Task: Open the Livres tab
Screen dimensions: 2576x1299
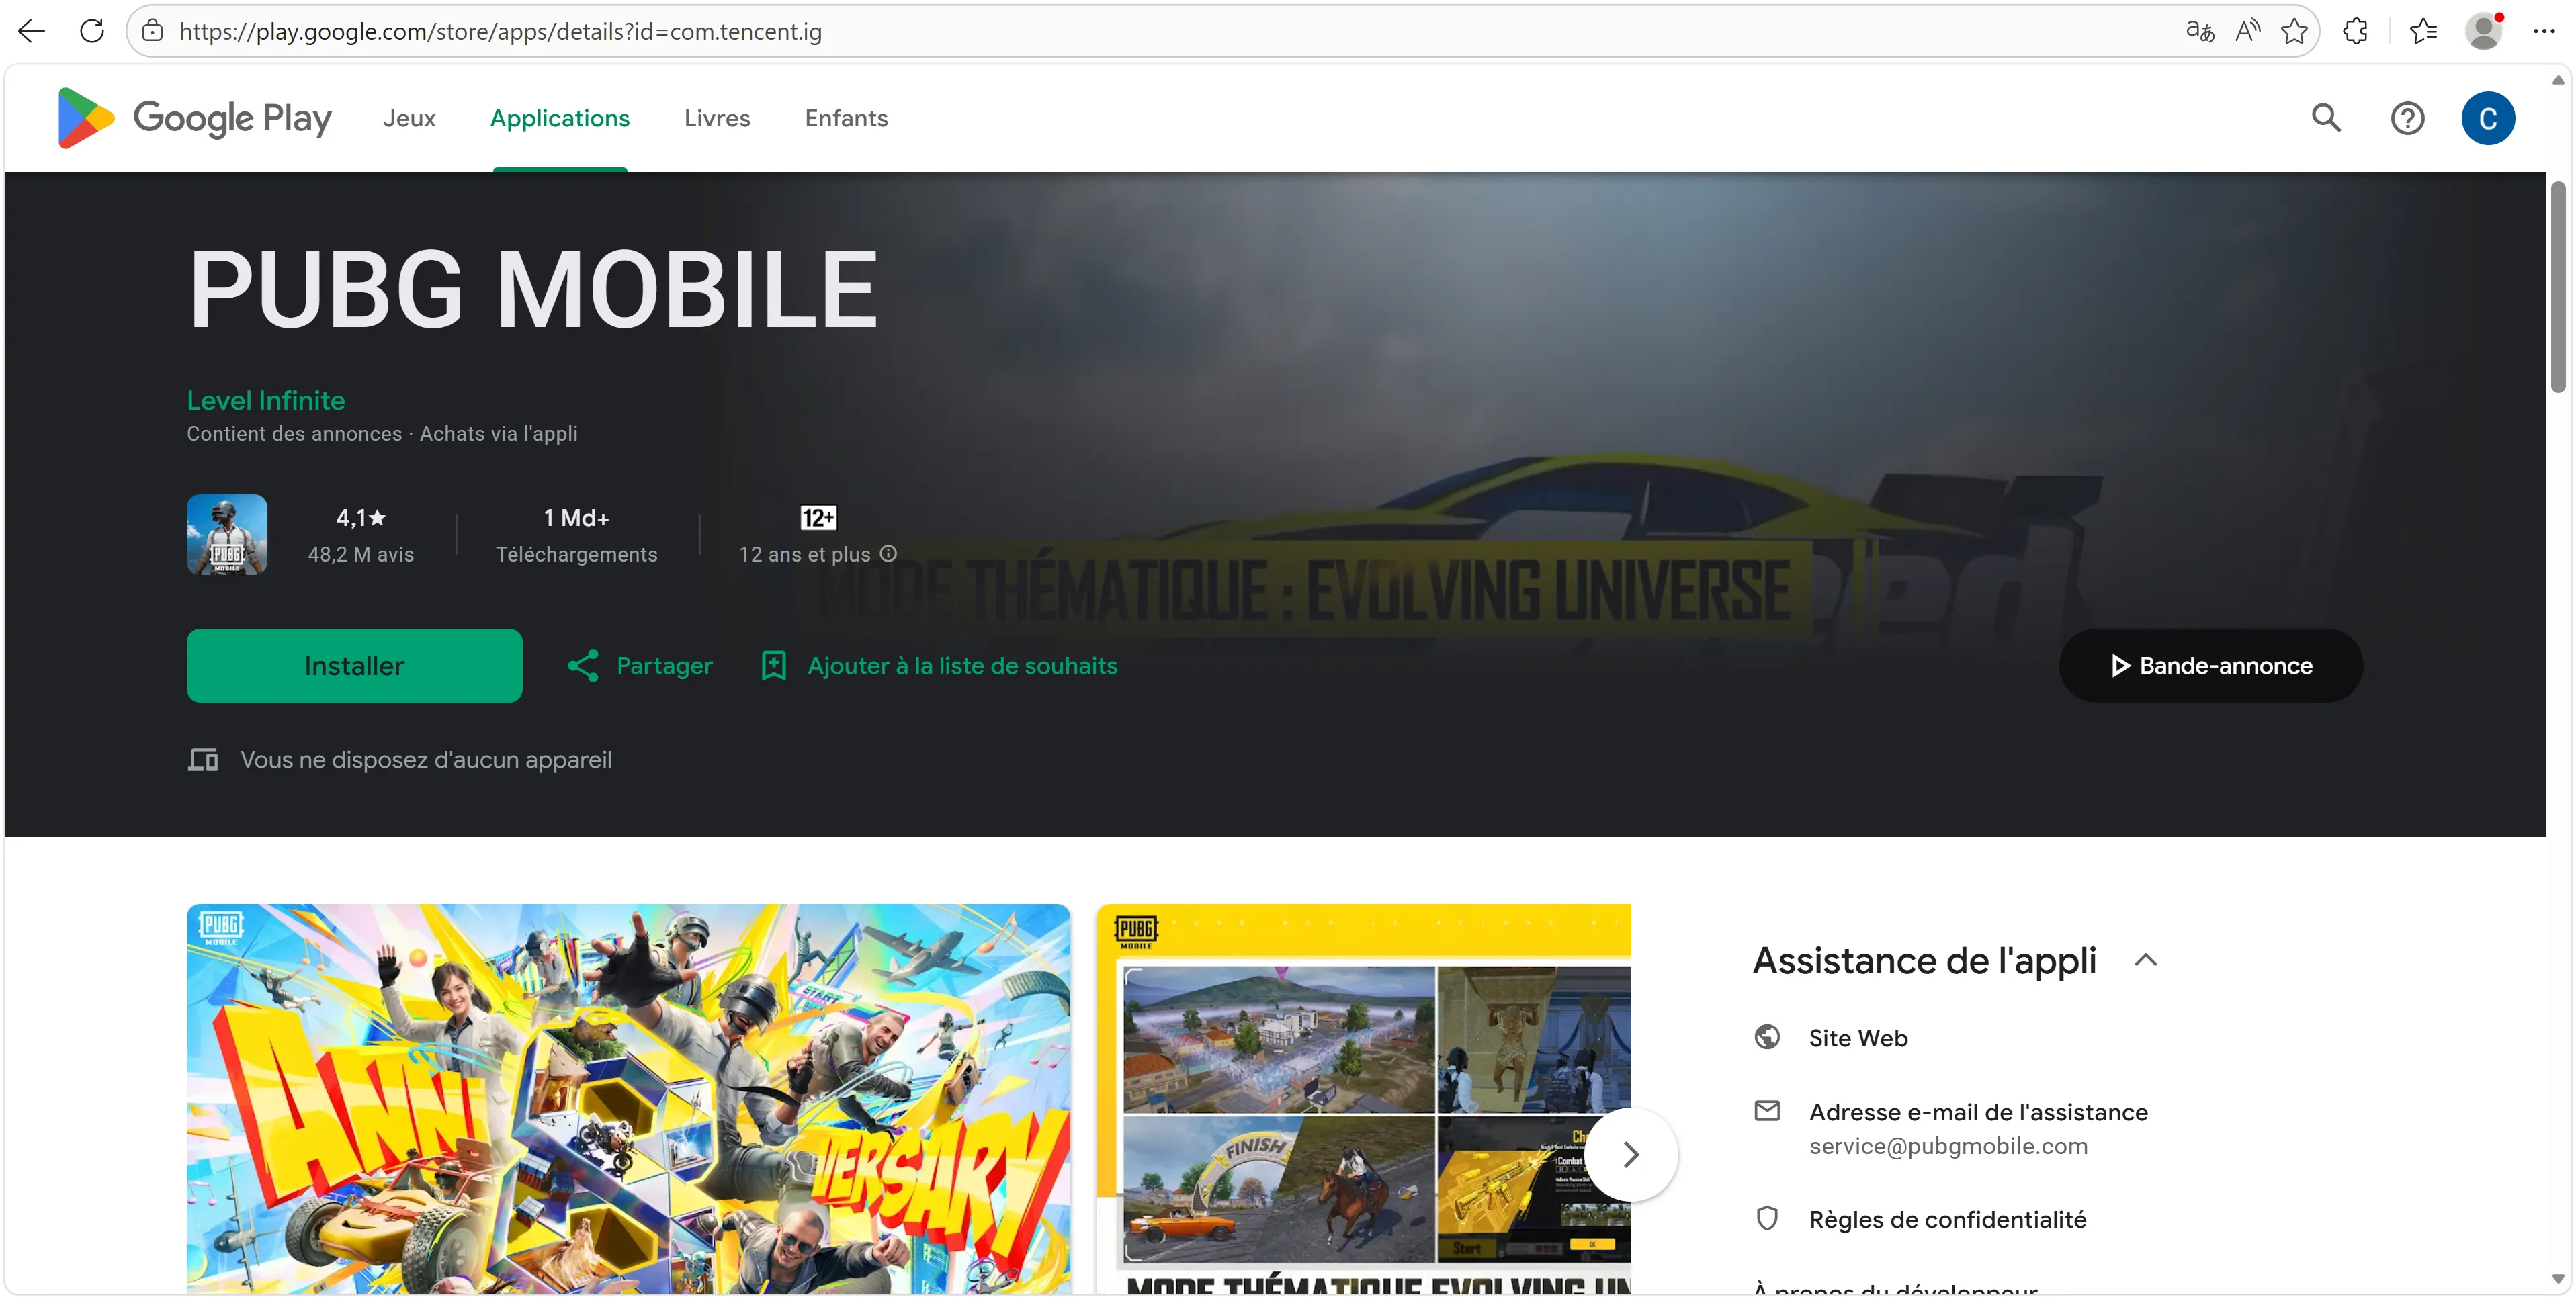Action: 716,118
